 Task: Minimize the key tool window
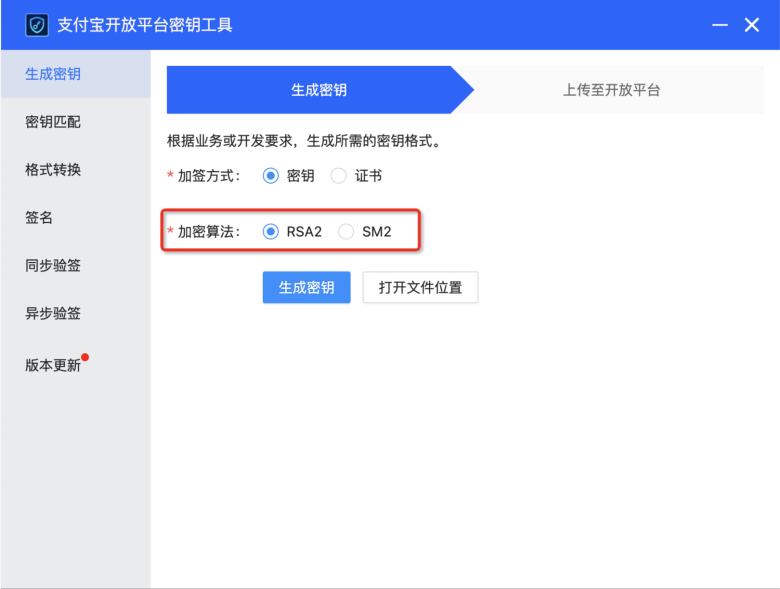(717, 25)
